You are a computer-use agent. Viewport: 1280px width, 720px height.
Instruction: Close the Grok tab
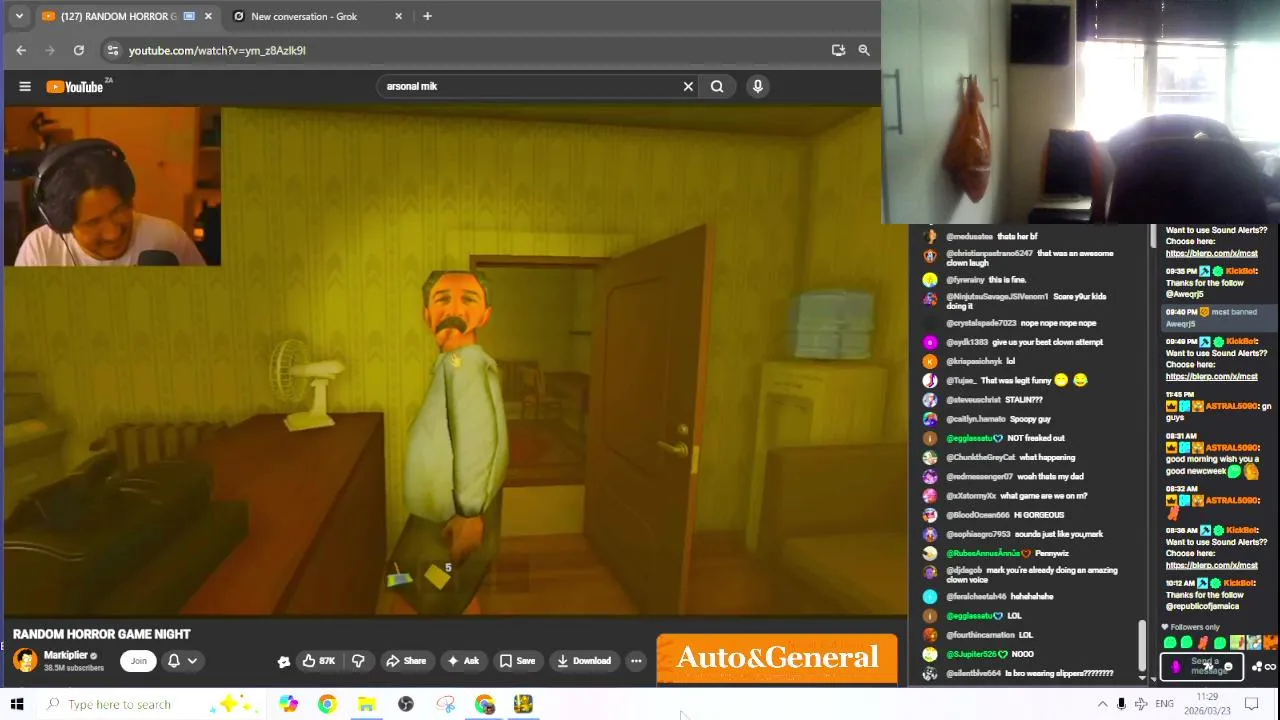(x=399, y=16)
